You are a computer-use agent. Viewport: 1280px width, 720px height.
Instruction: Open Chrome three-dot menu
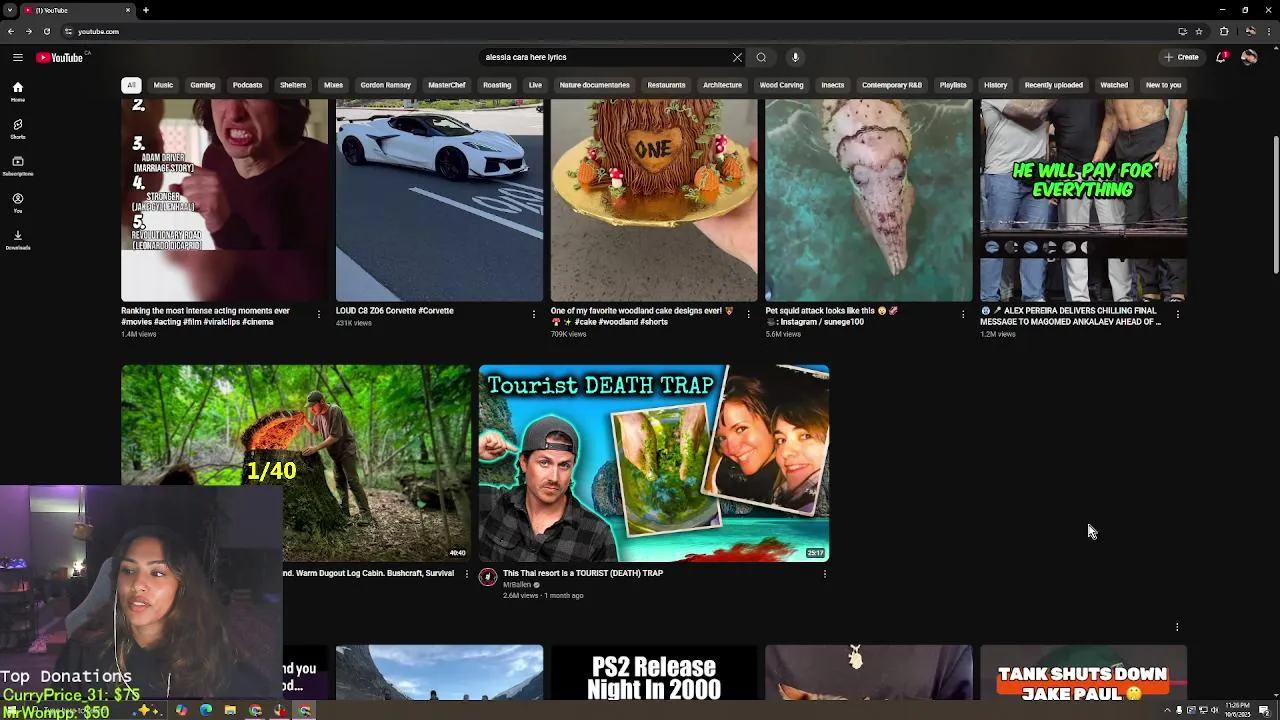tap(1267, 31)
